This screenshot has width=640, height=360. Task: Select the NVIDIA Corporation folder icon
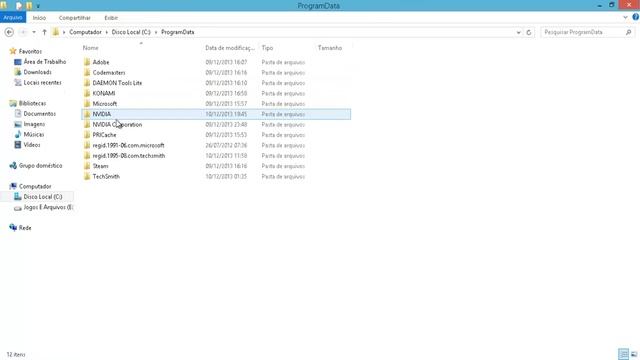coord(87,124)
